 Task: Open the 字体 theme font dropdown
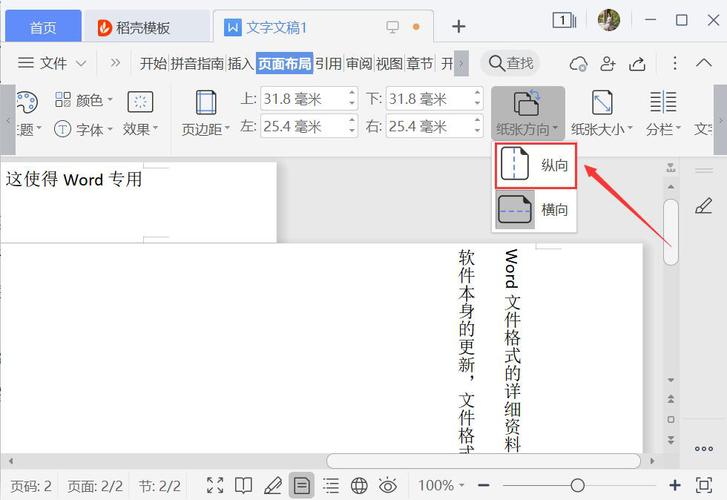point(83,129)
